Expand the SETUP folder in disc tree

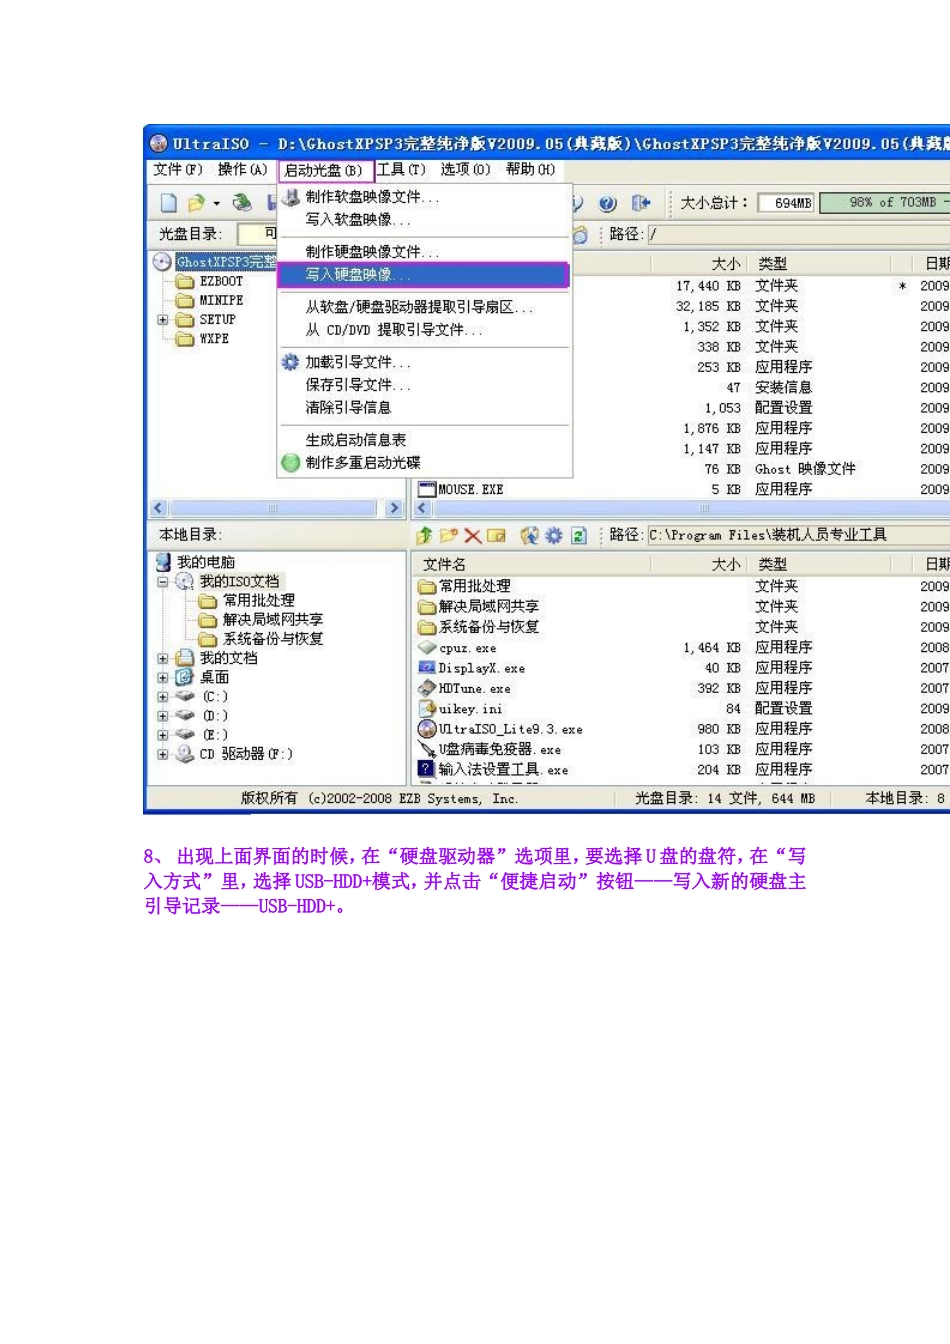tap(163, 320)
